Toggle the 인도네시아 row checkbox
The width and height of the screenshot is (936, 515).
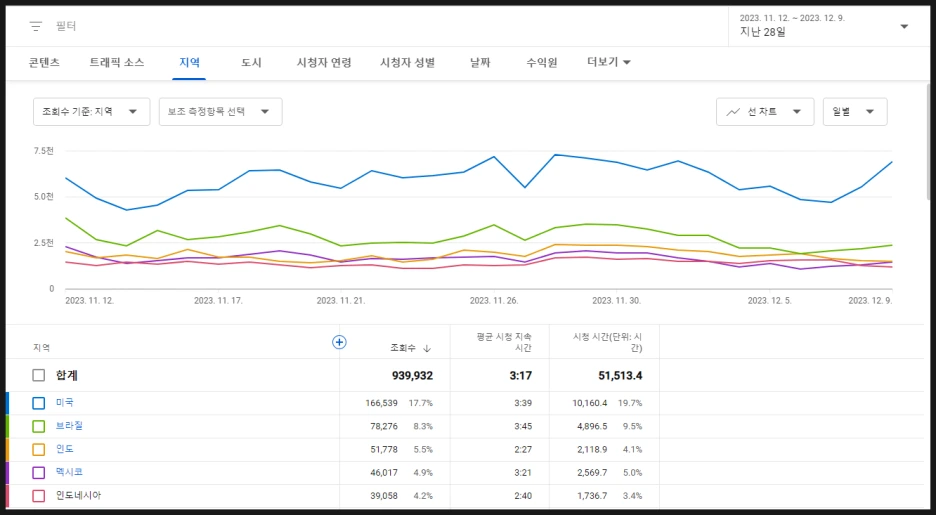click(x=39, y=495)
